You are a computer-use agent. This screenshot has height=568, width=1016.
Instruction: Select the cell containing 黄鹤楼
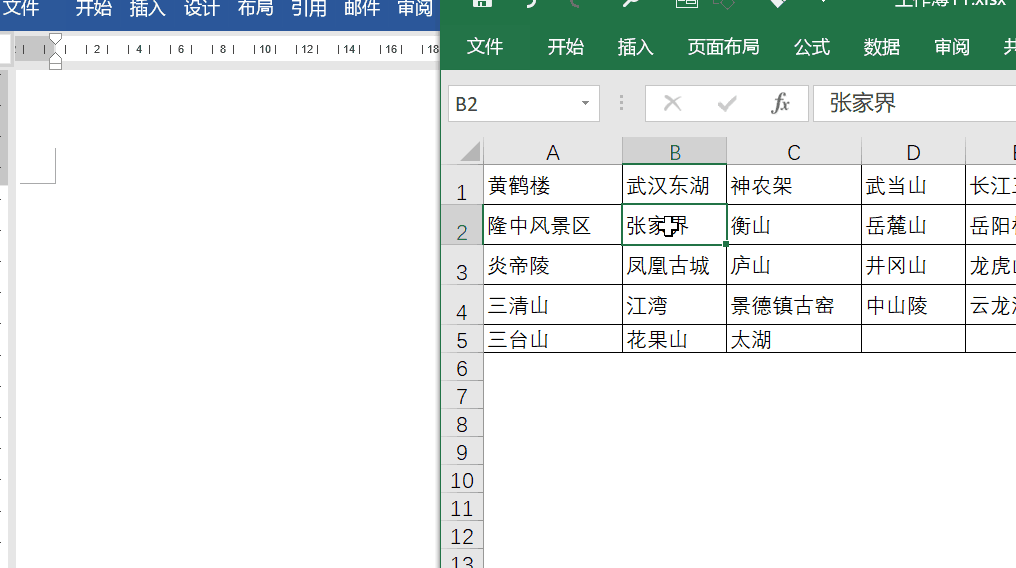point(553,185)
